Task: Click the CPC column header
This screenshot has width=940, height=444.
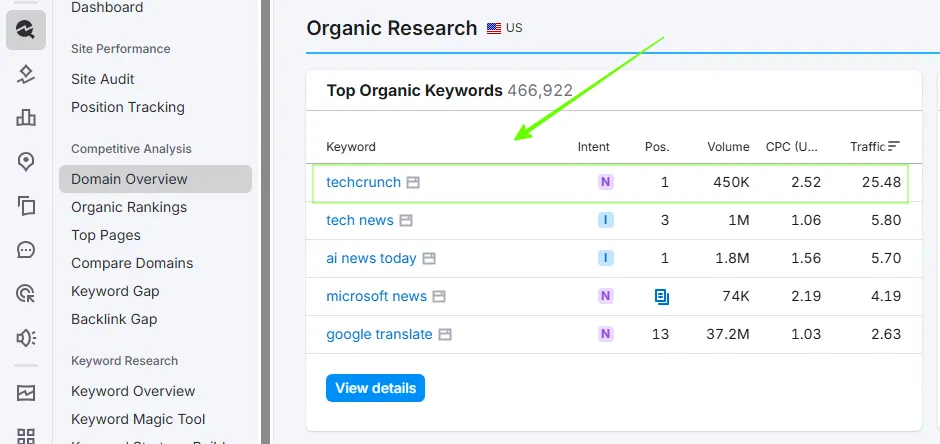Action: [x=792, y=147]
